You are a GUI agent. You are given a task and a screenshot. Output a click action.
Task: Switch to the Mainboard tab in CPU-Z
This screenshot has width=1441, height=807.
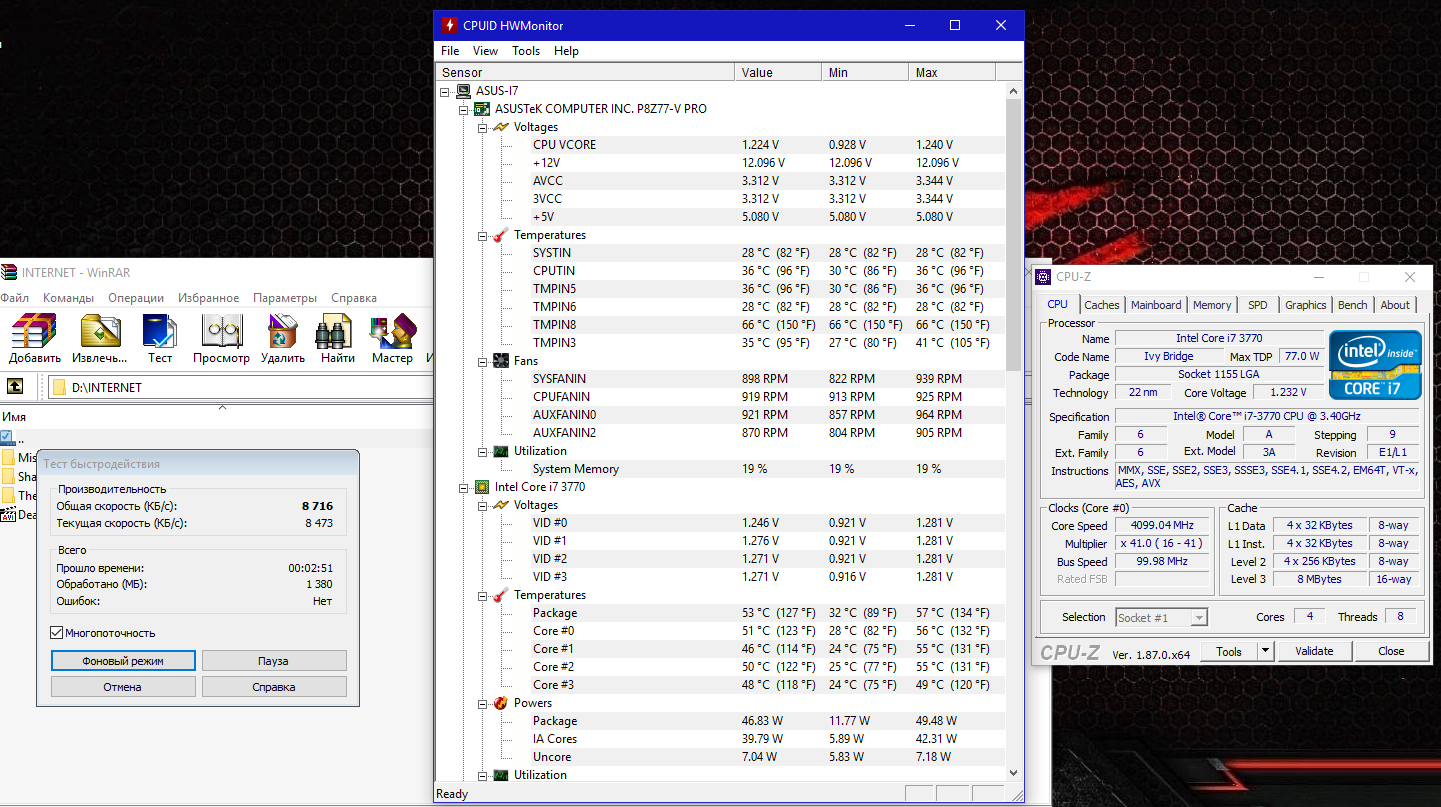pyautogui.click(x=1156, y=305)
